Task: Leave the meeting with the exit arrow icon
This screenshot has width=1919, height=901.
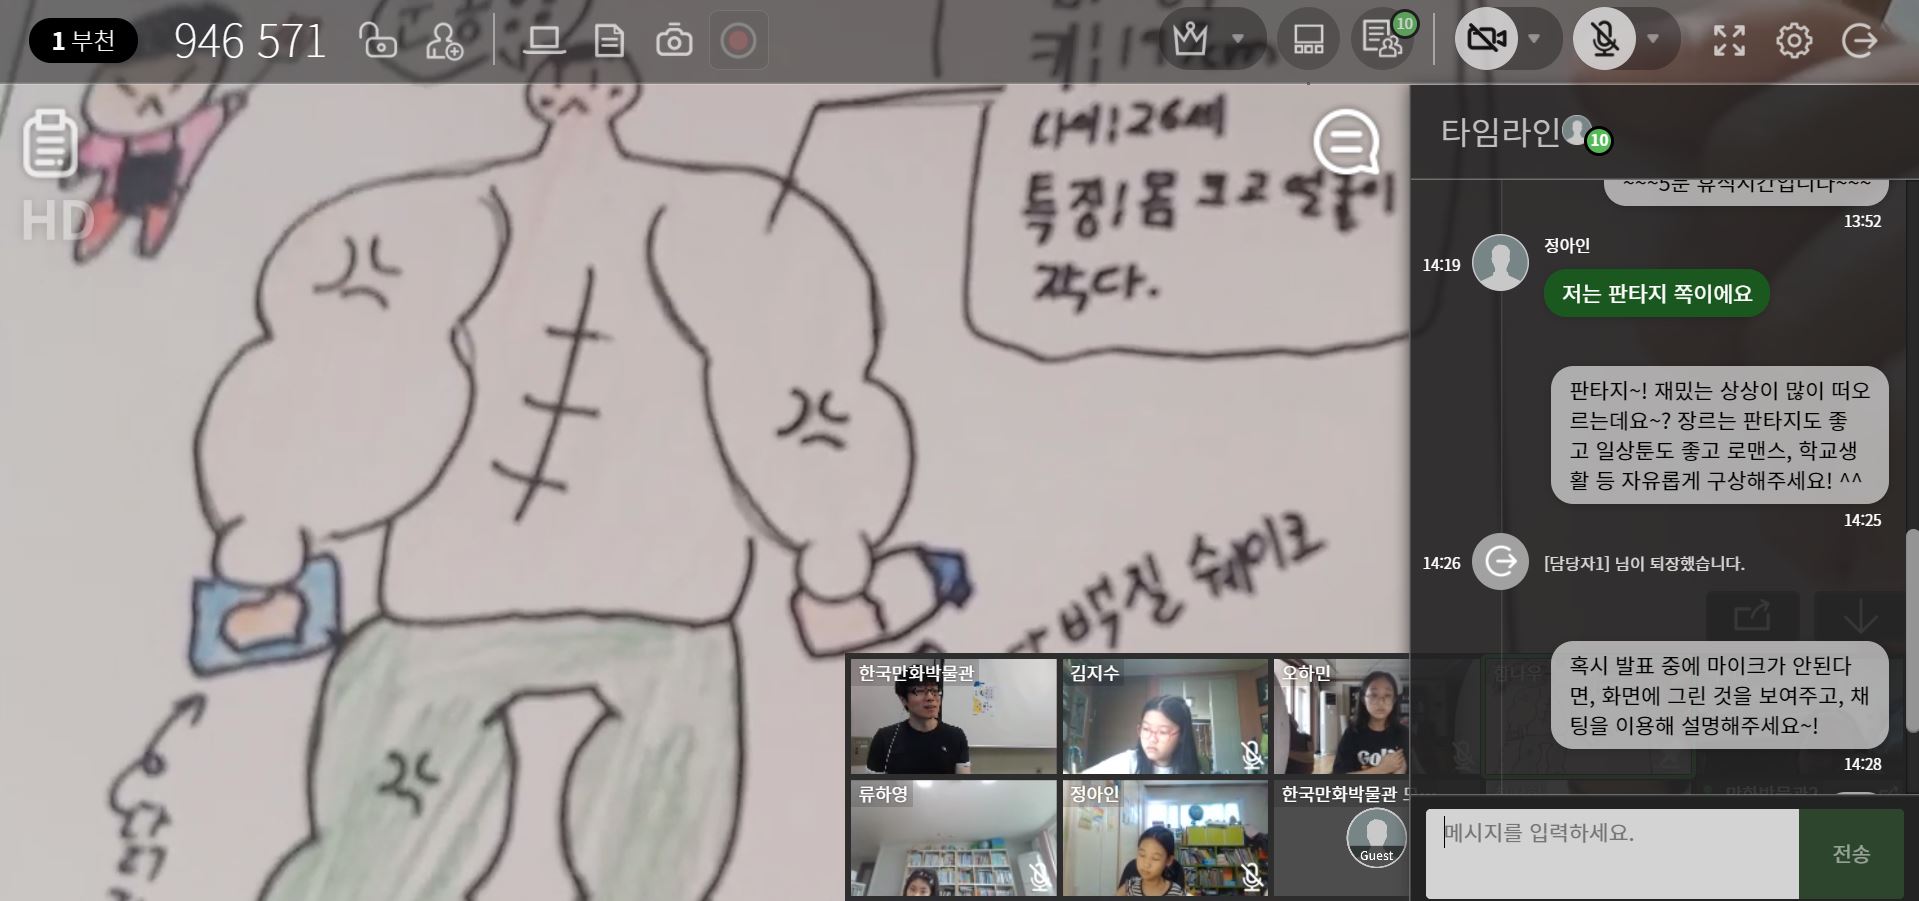Action: (x=1859, y=40)
